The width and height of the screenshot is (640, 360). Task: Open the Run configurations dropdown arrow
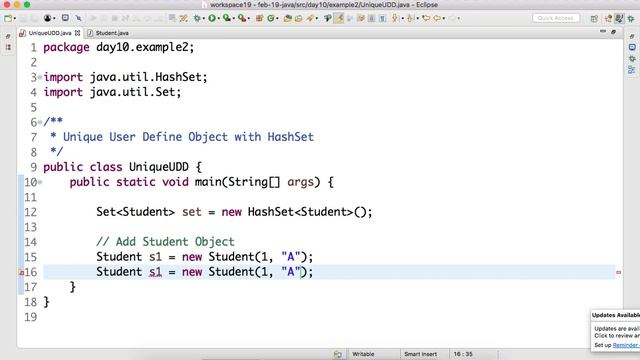click(219, 18)
